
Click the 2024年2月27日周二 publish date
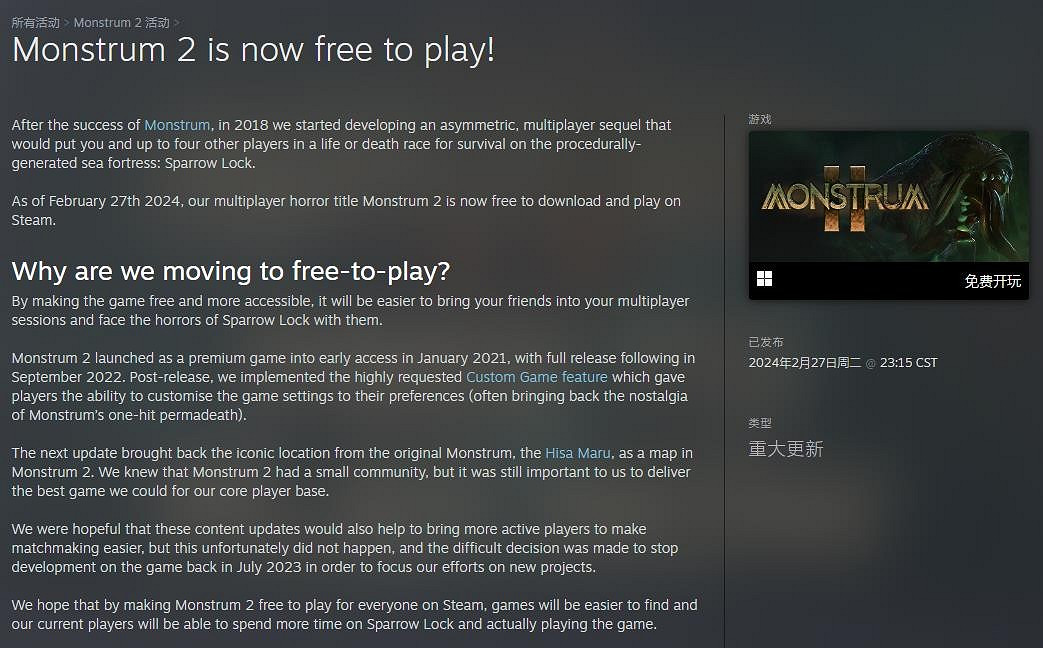click(805, 363)
